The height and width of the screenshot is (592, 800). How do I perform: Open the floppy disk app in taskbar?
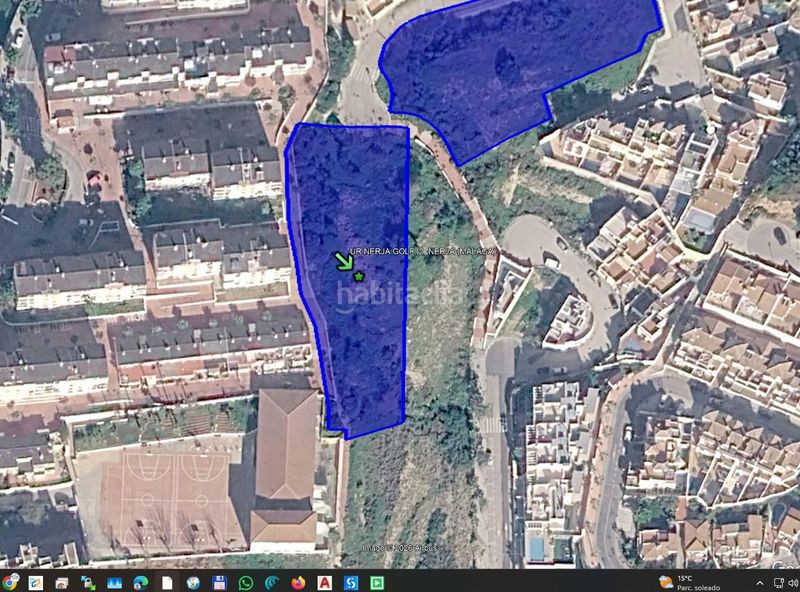click(x=219, y=582)
